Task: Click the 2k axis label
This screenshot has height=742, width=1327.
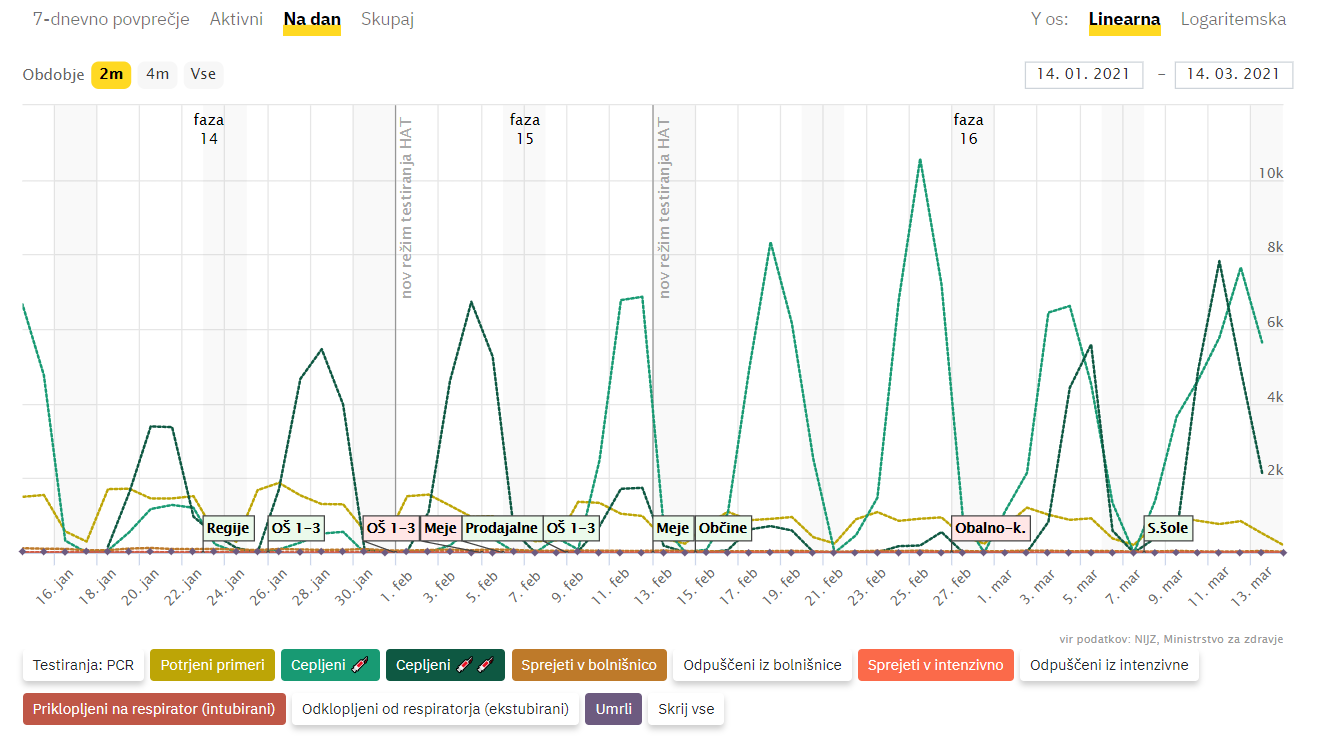Action: (1274, 471)
